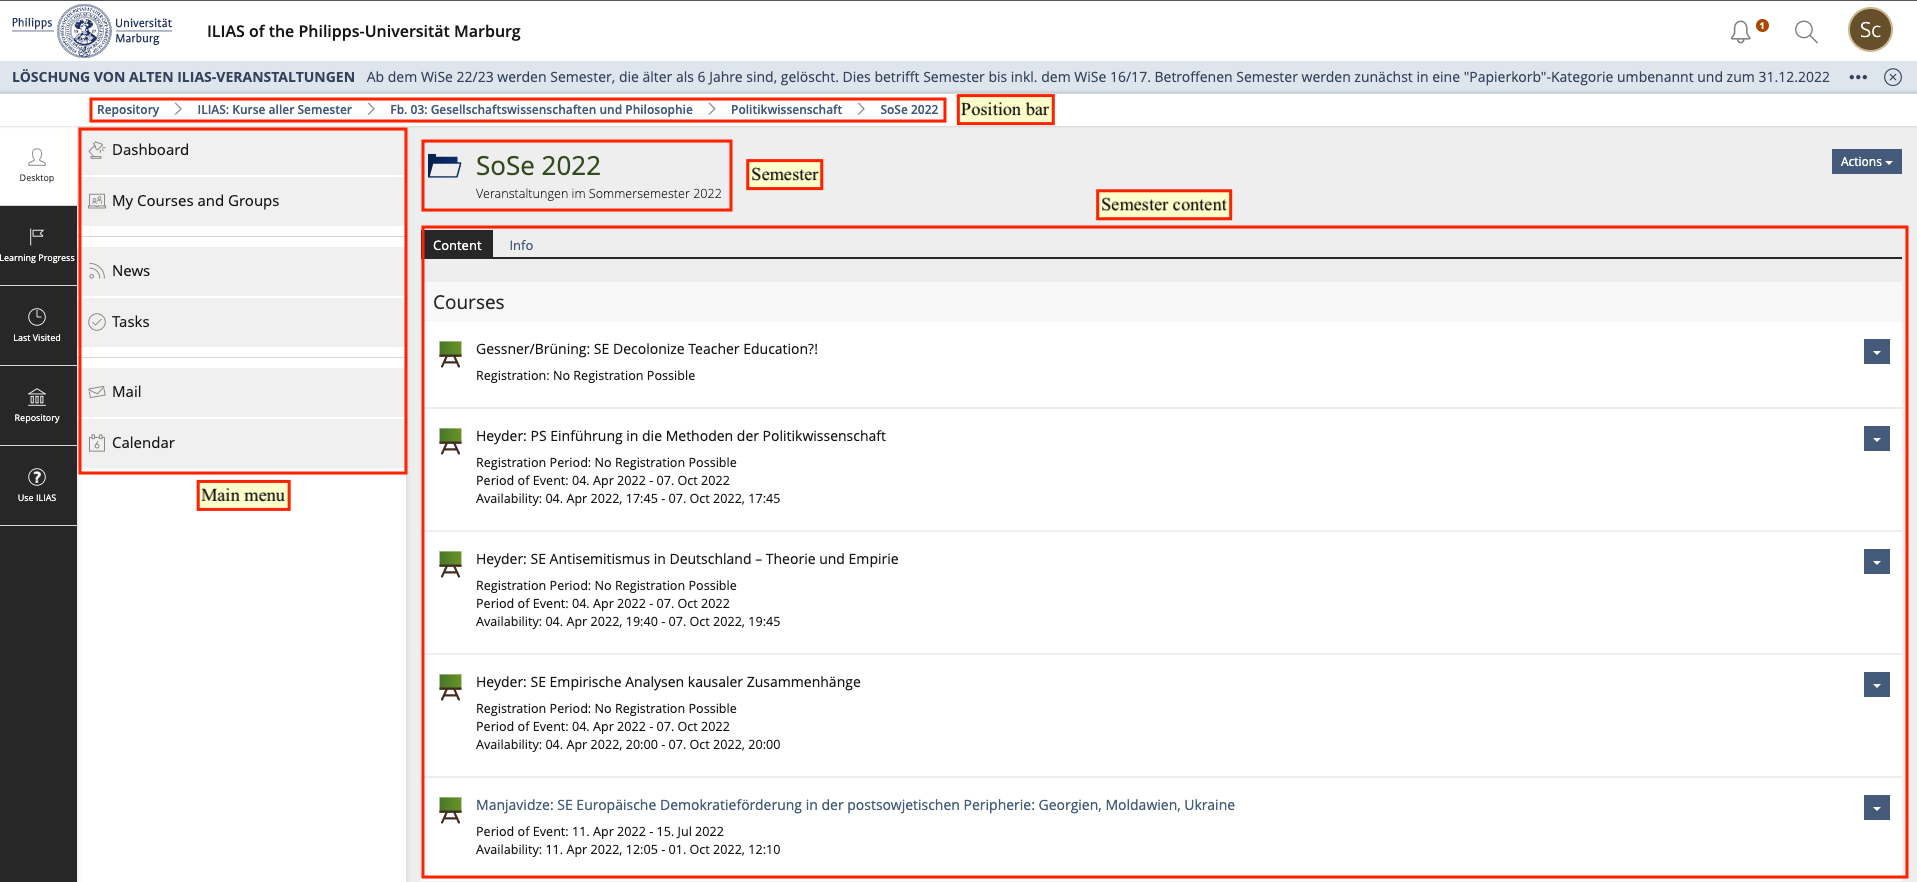Screen dimensions: 1917x882
Task: Open Learning Progress in the sidebar
Action: tap(37, 245)
